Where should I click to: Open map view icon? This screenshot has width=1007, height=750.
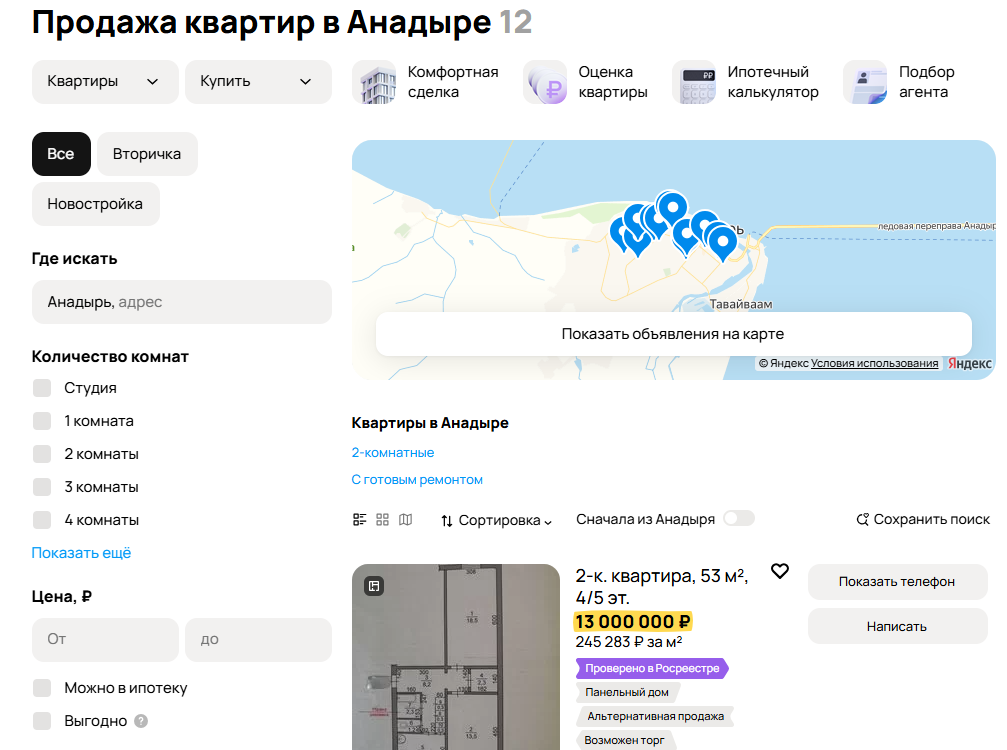(406, 520)
